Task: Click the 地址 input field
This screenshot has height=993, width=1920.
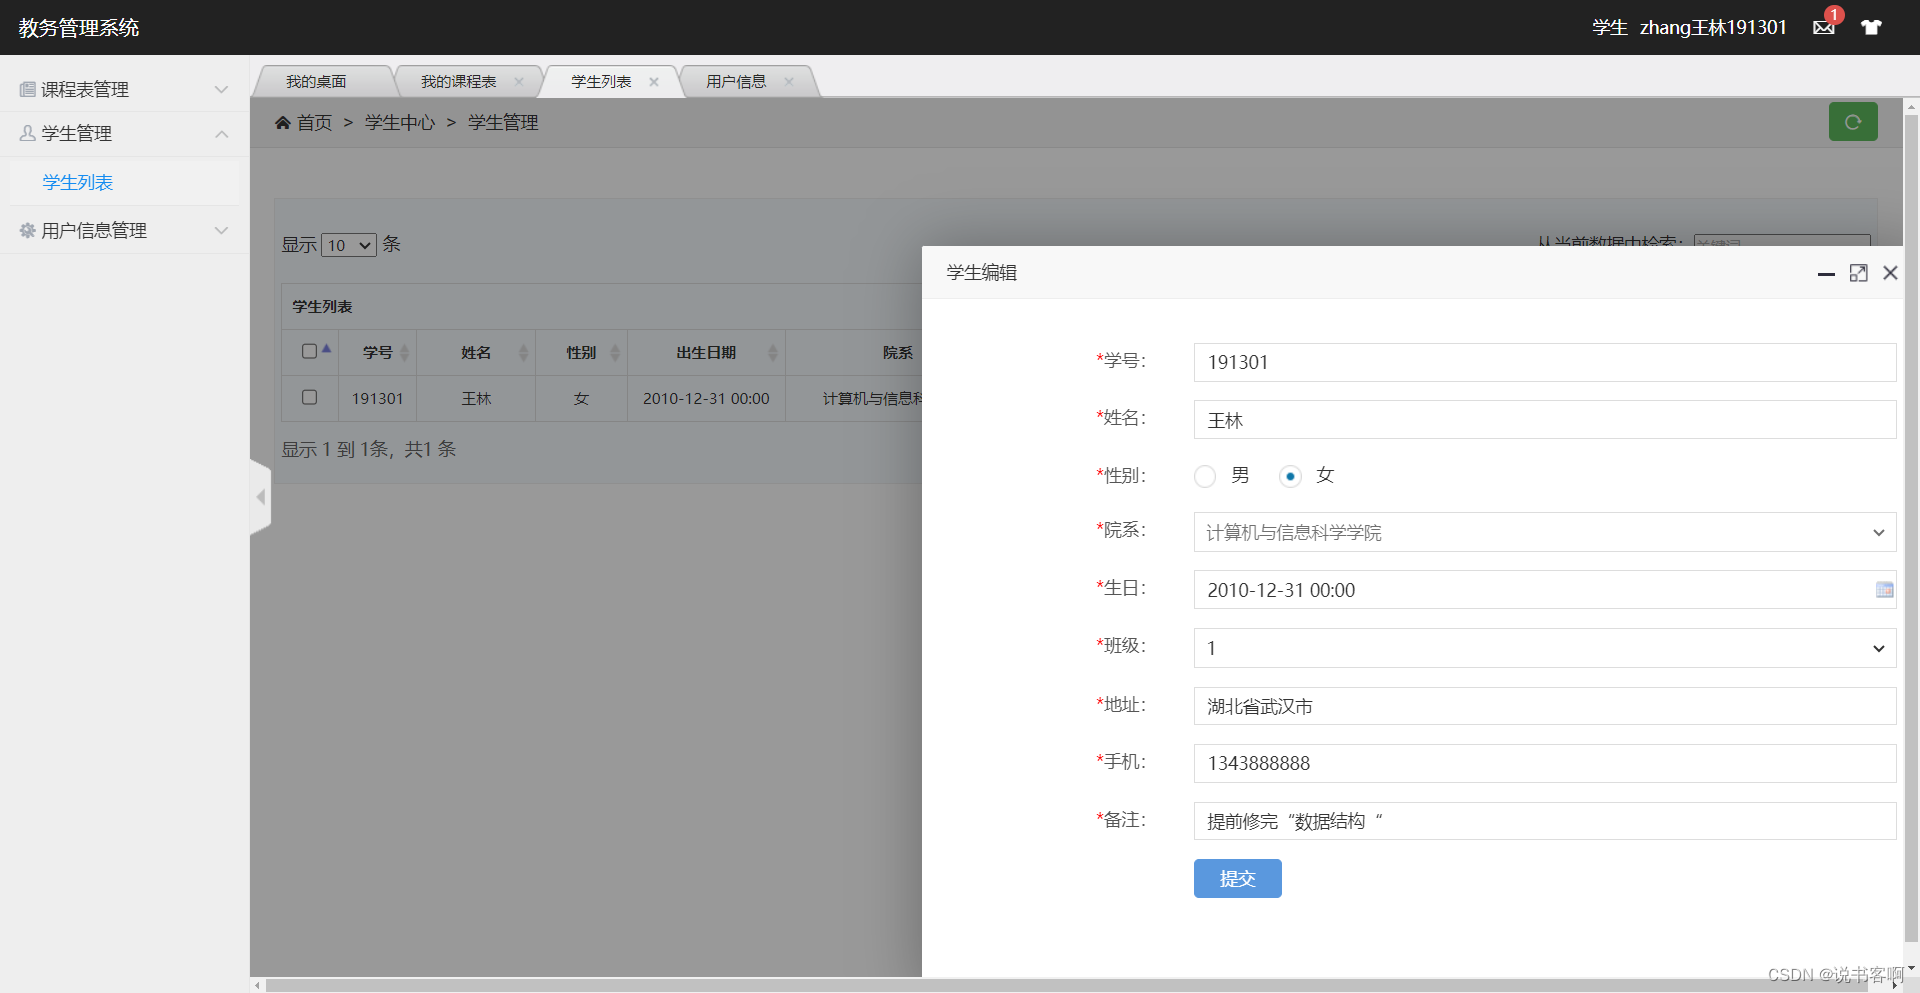Action: point(1545,706)
